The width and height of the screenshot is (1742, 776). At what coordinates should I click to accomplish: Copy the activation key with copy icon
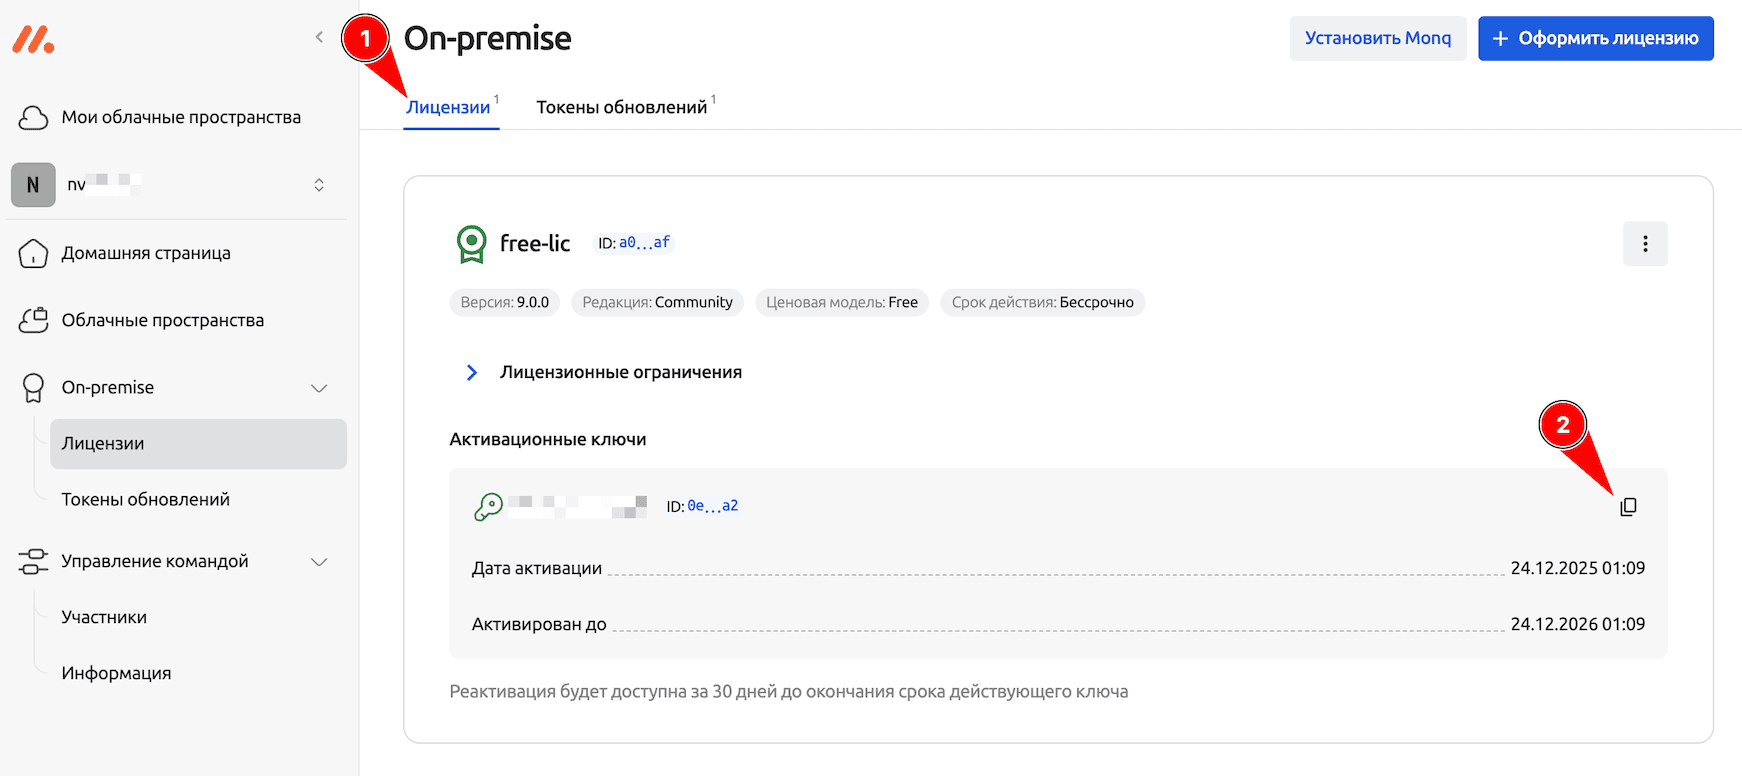pos(1628,507)
